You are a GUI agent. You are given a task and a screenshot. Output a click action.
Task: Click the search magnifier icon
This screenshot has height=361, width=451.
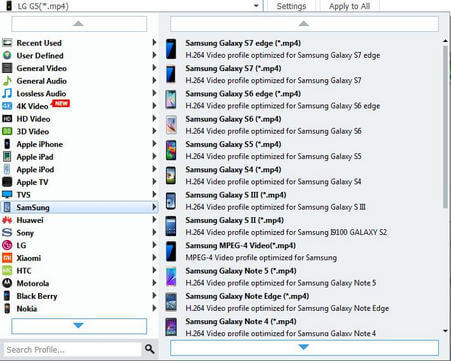pyautogui.click(x=149, y=349)
